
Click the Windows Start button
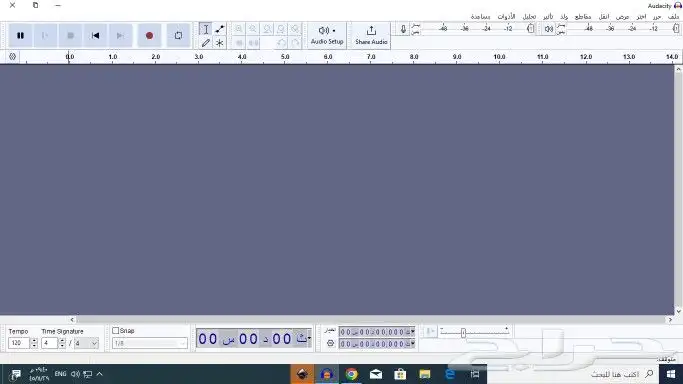tap(671, 374)
